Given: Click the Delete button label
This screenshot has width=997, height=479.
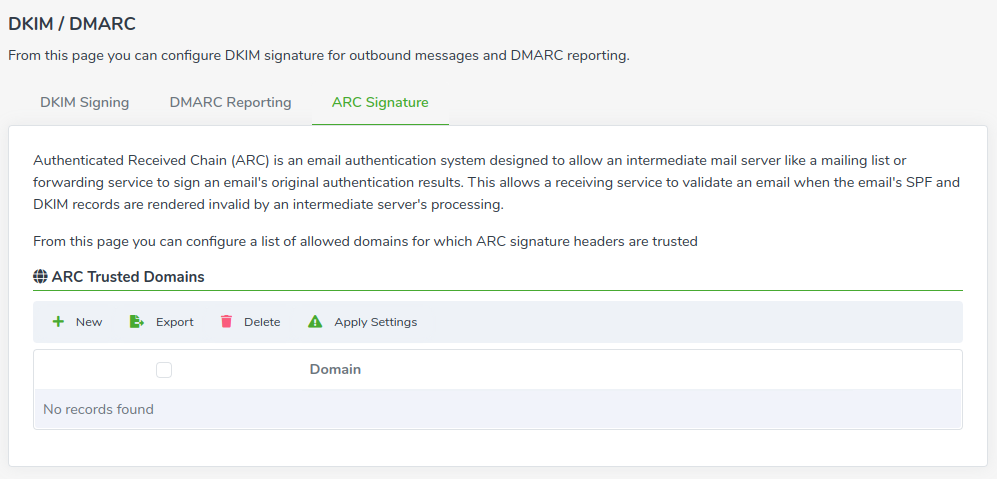Looking at the screenshot, I should click(262, 322).
